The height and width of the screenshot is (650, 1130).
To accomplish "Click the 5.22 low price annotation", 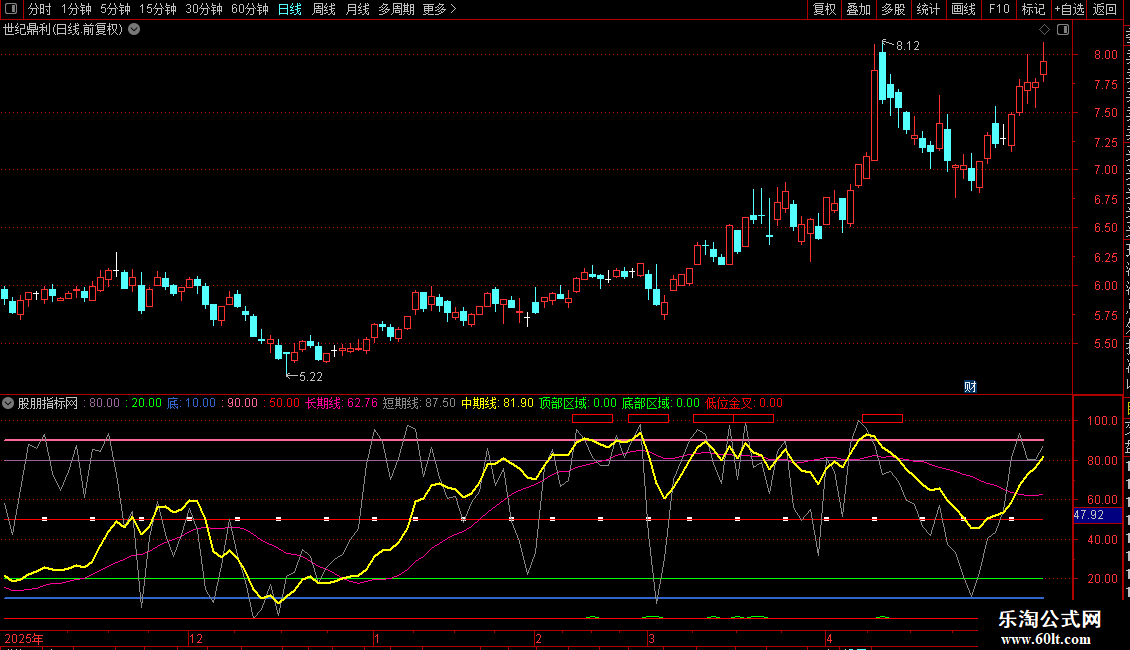I will pyautogui.click(x=311, y=377).
